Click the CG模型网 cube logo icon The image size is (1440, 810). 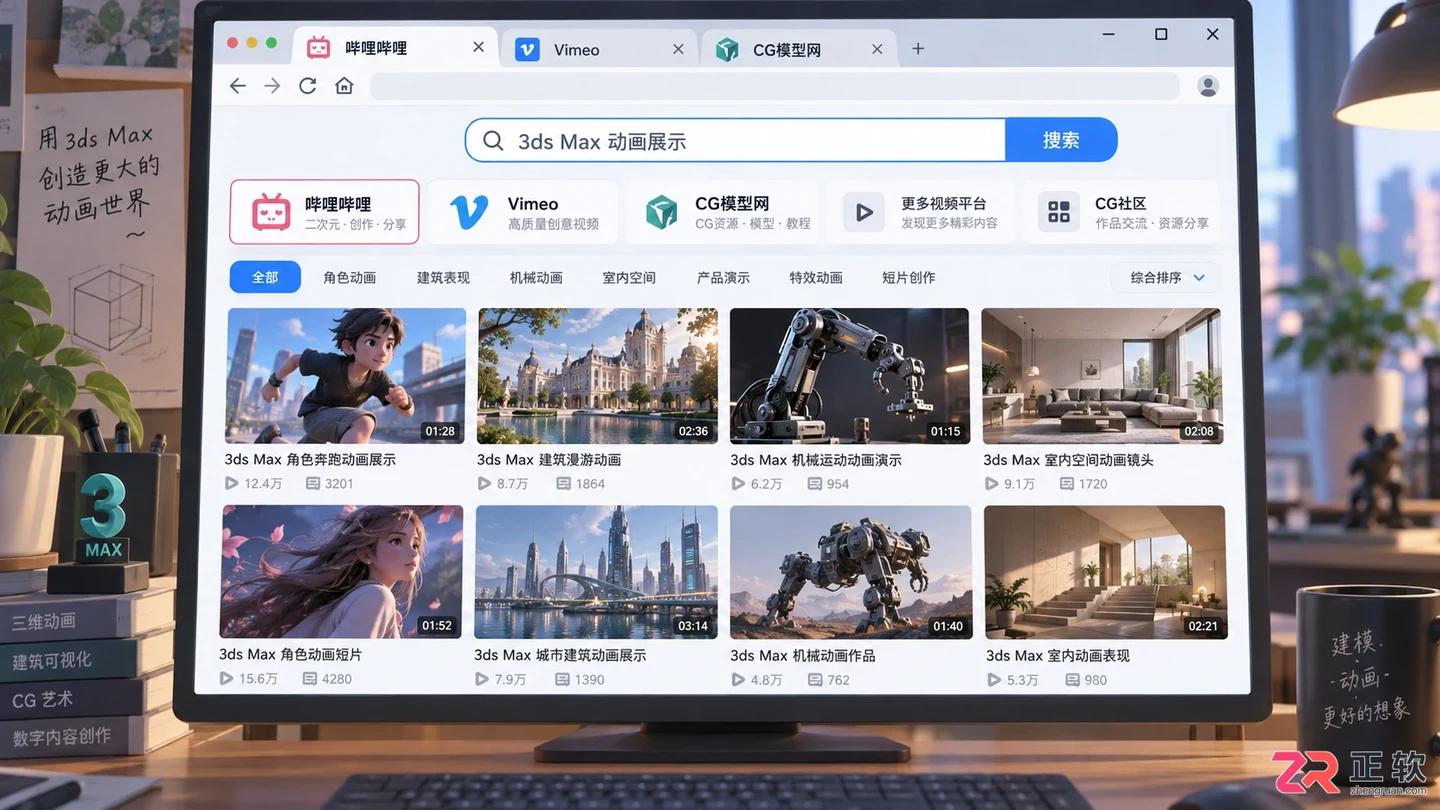pyautogui.click(x=661, y=212)
